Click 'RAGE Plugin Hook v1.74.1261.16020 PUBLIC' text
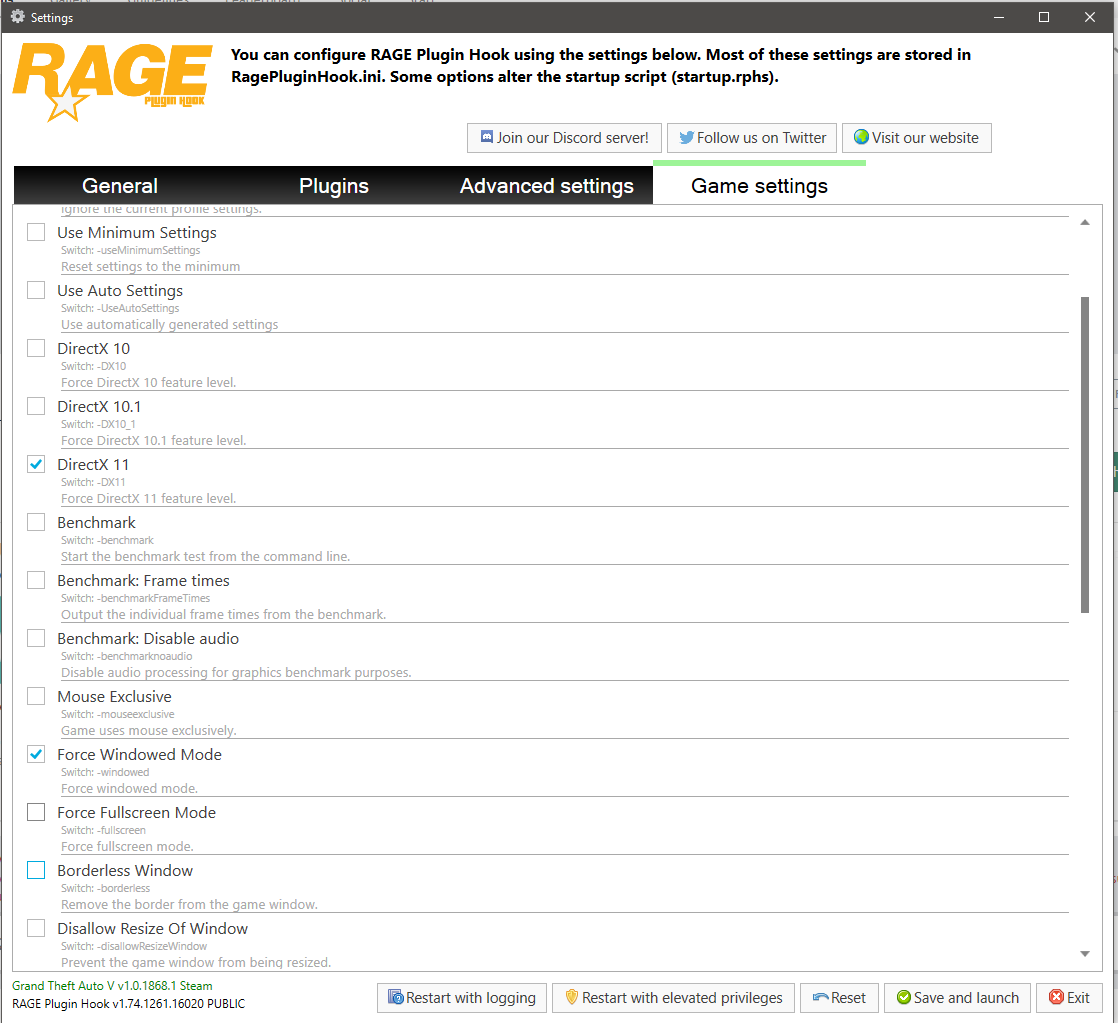This screenshot has height=1023, width=1118. 128,1004
